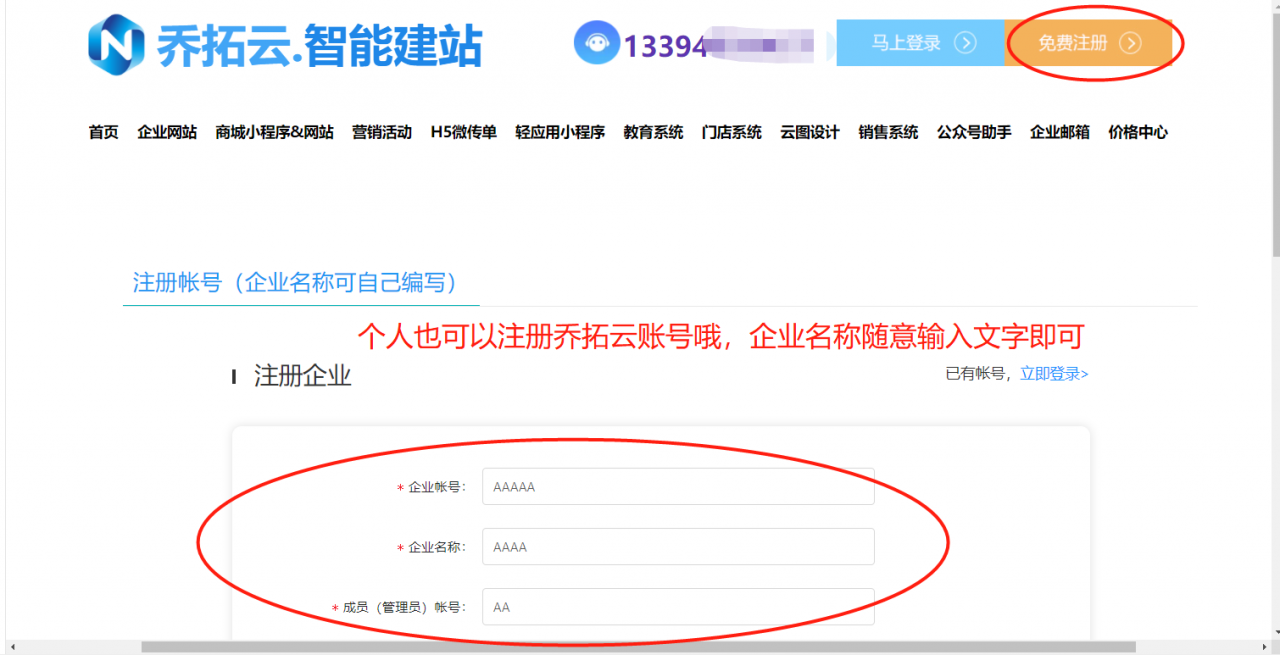Click the arrow icon inside 免费注册 button
1280x655 pixels.
[x=1129, y=43]
